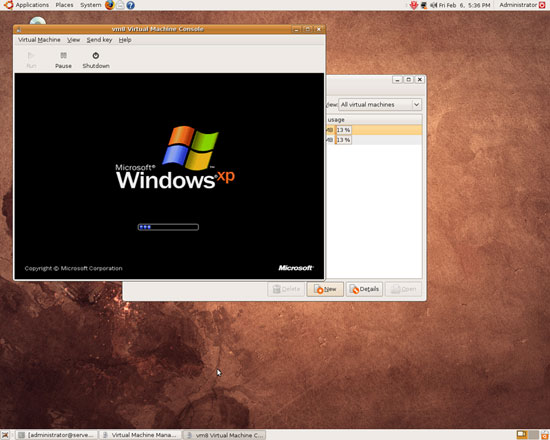The height and width of the screenshot is (440, 550).
Task: Click the Administrator user switcher label
Action: pyautogui.click(x=518, y=5)
